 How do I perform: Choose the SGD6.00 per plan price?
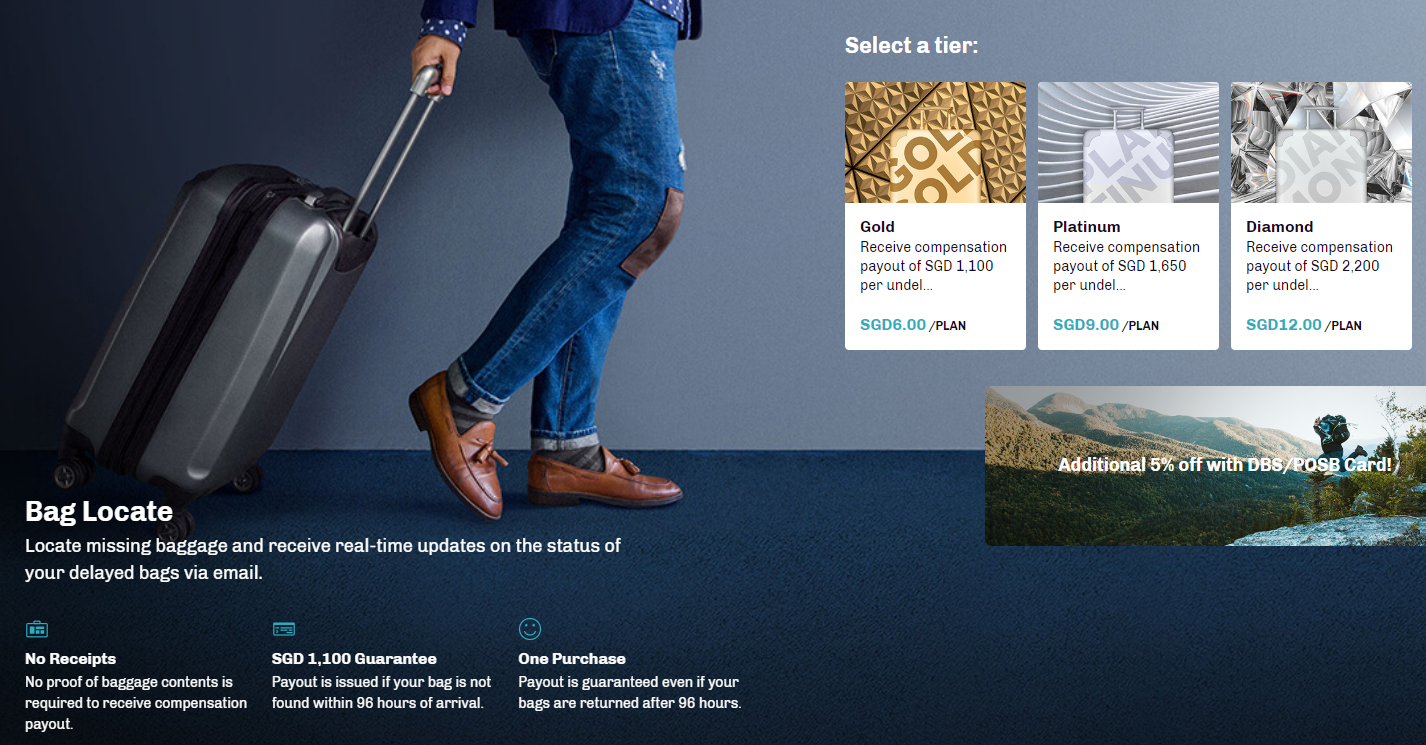coord(913,325)
